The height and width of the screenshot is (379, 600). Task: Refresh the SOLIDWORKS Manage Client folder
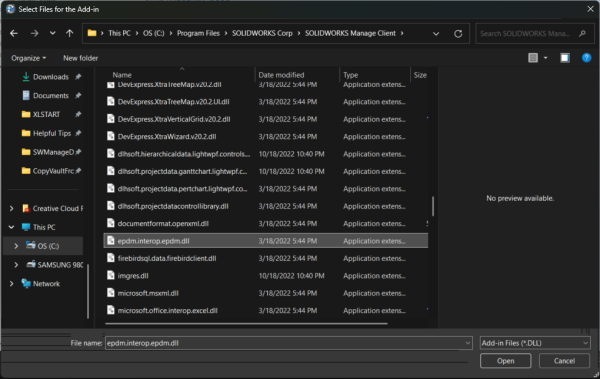458,34
